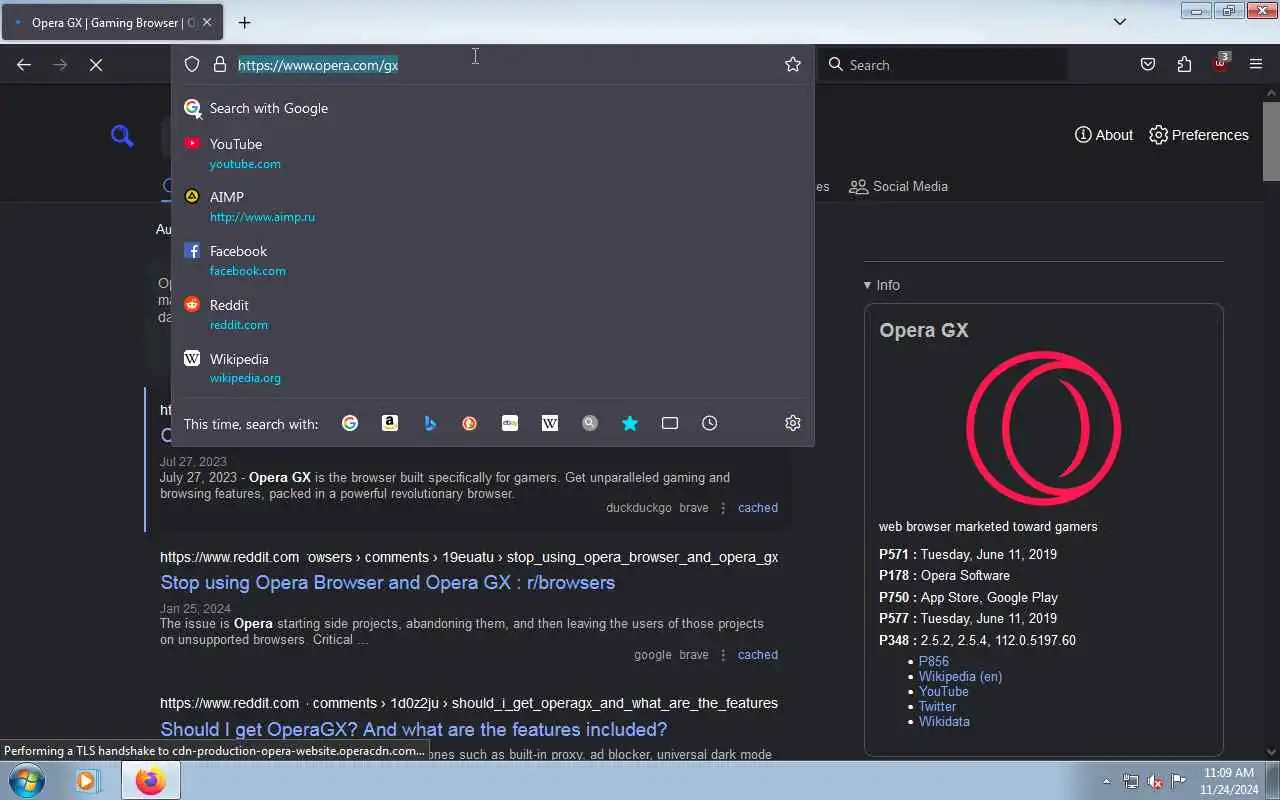This screenshot has height=800, width=1280.
Task: Open 'Should I get OperaGX?' result
Action: pyautogui.click(x=414, y=729)
